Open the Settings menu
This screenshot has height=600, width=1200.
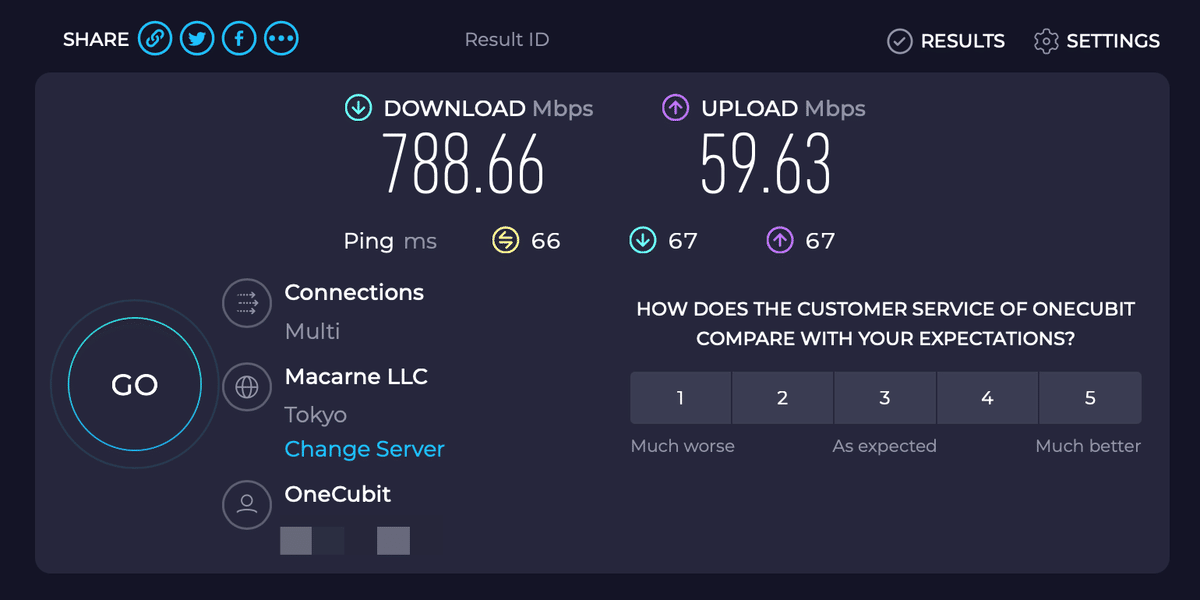(1097, 41)
